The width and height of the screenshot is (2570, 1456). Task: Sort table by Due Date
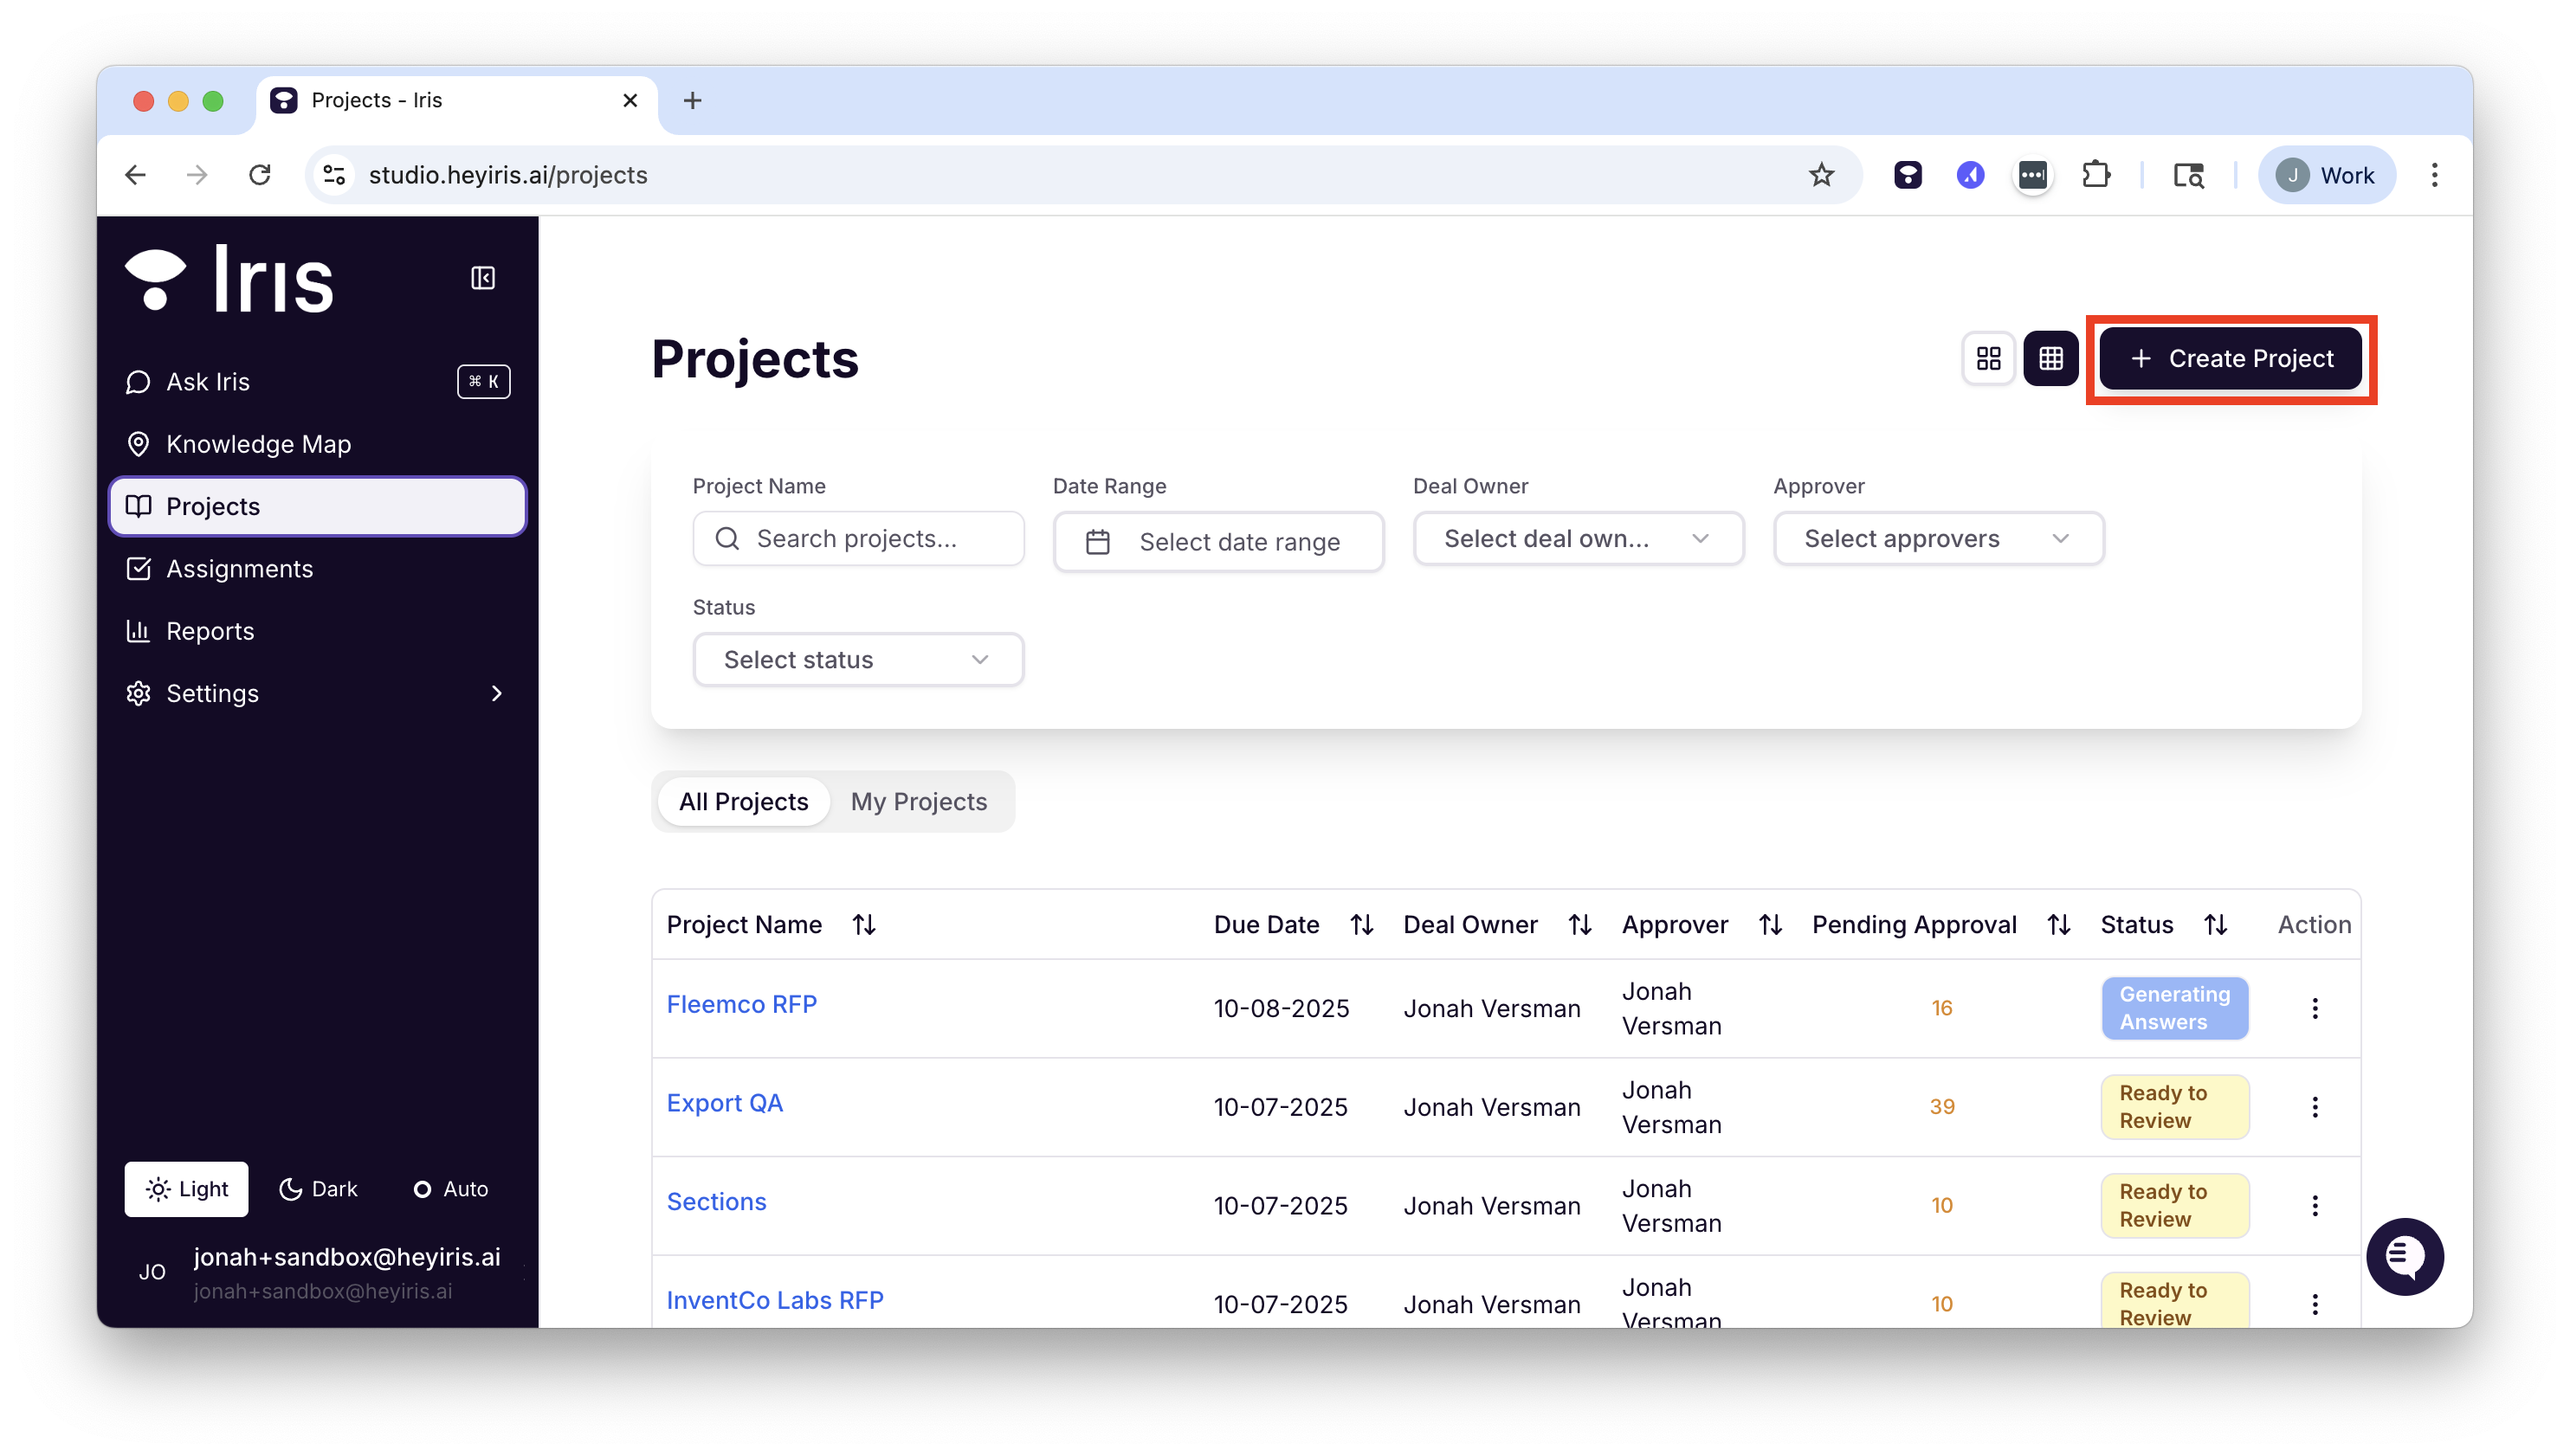[x=1361, y=925]
